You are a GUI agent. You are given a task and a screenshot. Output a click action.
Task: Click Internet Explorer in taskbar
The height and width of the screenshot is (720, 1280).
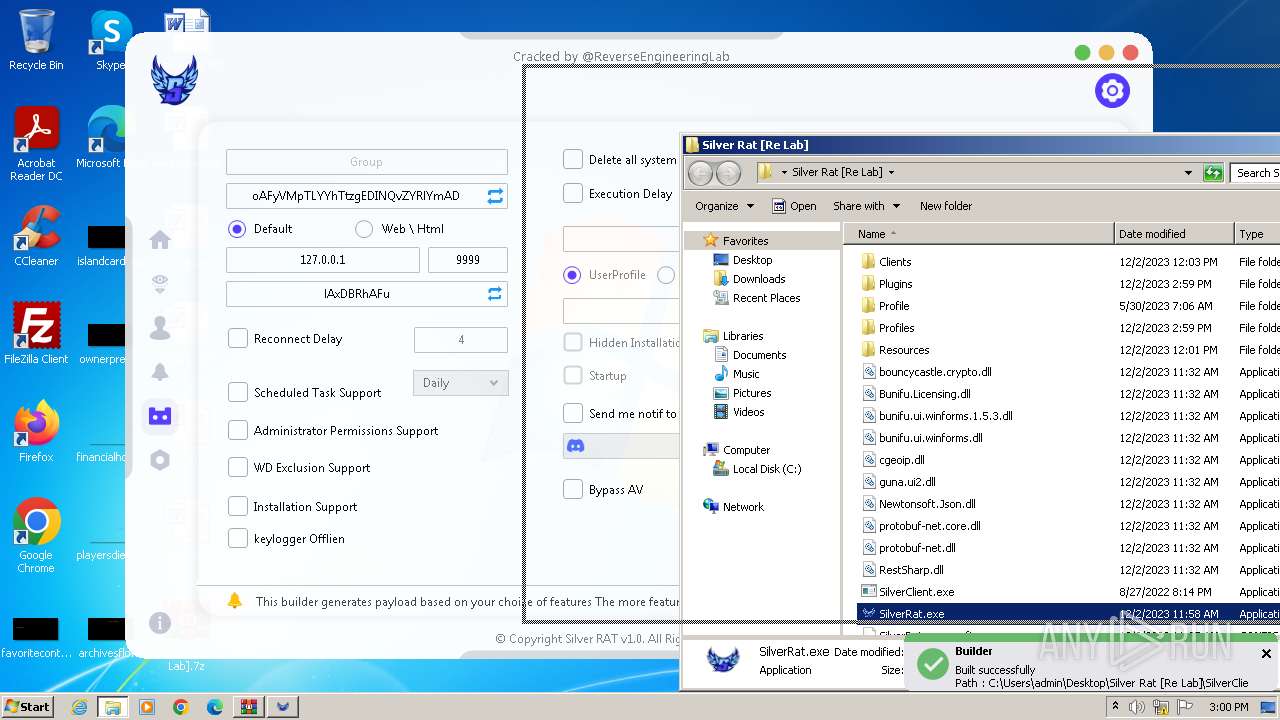79,707
